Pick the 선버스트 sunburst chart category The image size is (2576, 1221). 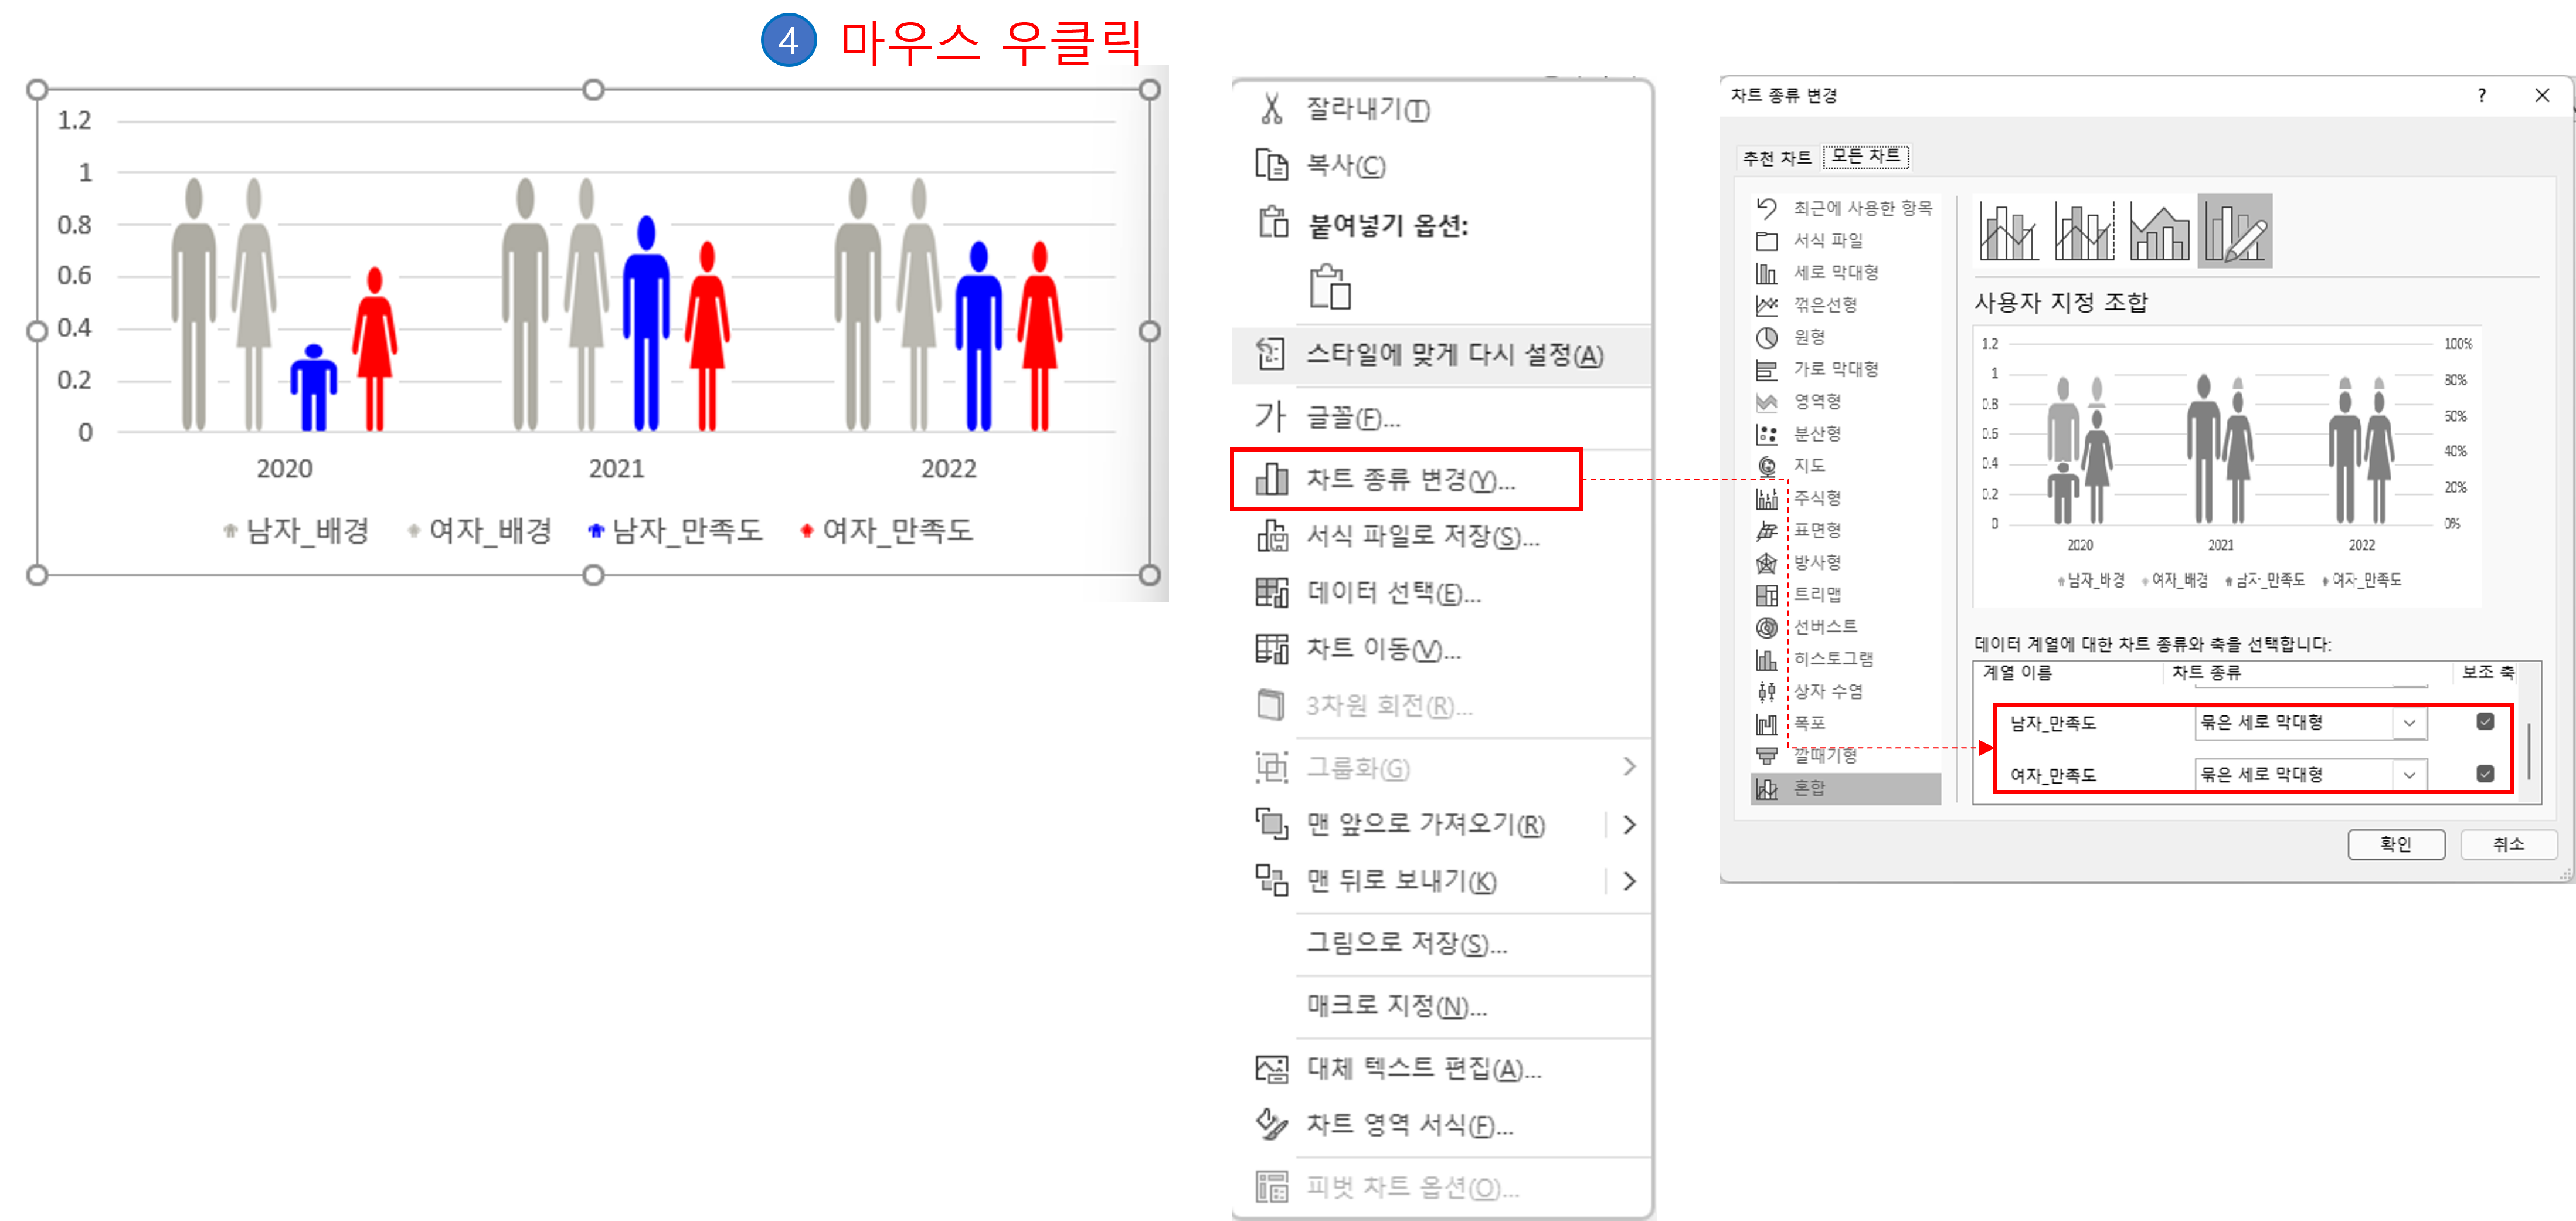pyautogui.click(x=1824, y=627)
